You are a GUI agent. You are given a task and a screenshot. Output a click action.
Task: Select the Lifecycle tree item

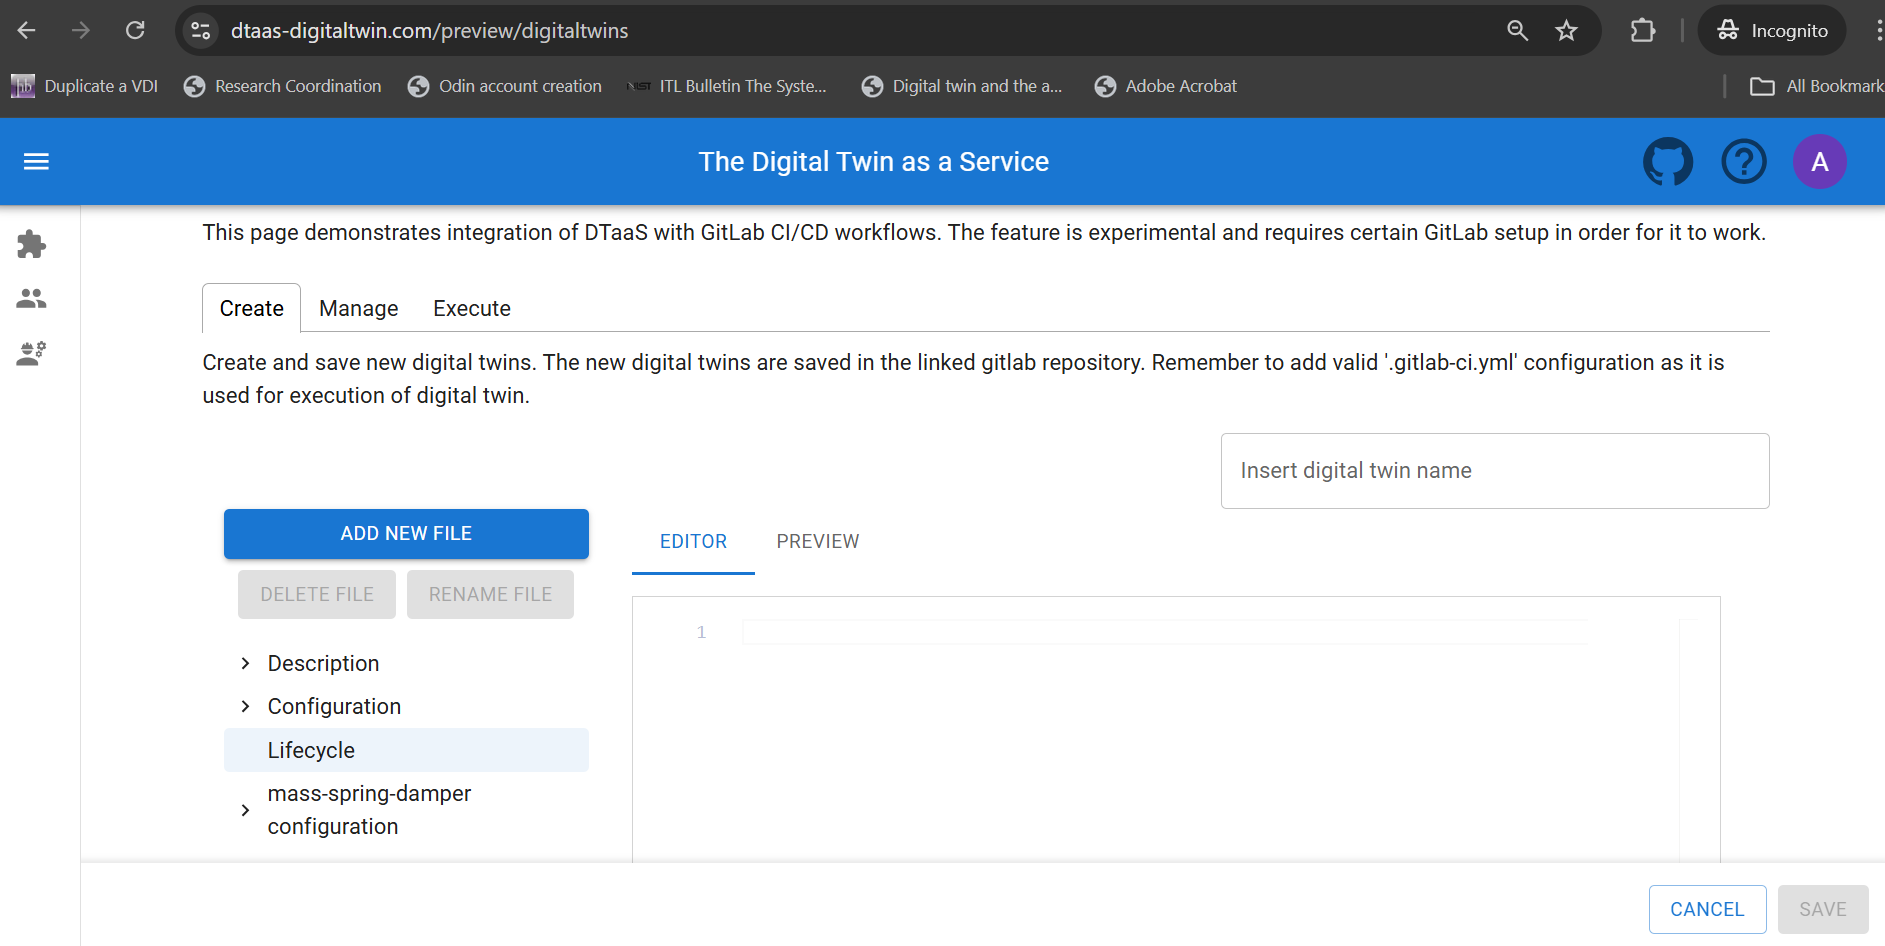311,751
